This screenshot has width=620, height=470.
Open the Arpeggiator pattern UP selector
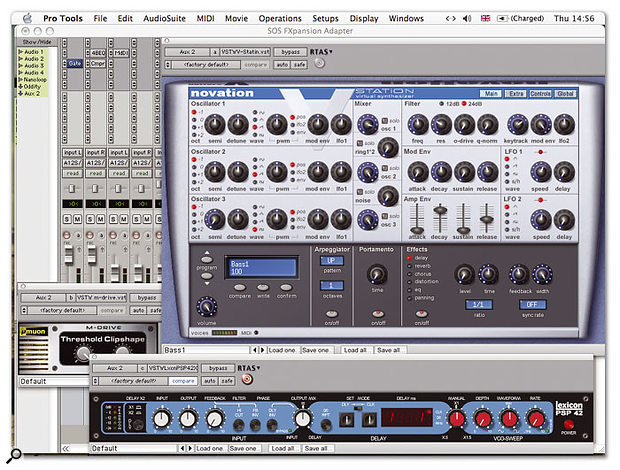331,261
